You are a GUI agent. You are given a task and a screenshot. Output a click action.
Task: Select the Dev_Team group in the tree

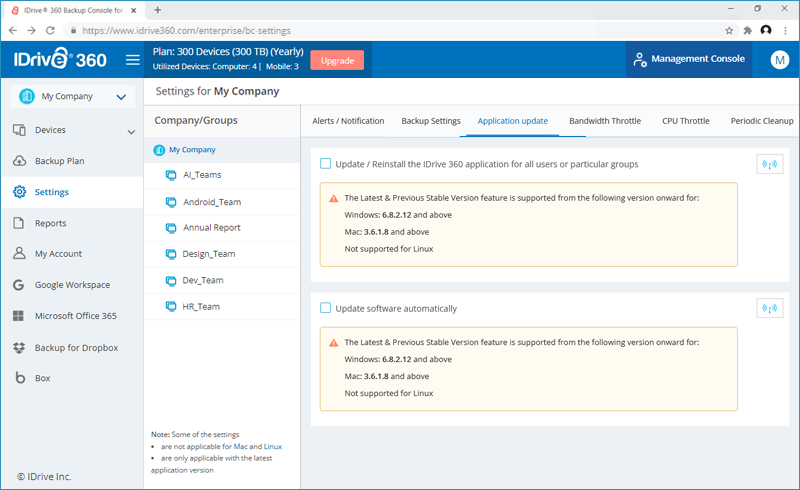(202, 280)
